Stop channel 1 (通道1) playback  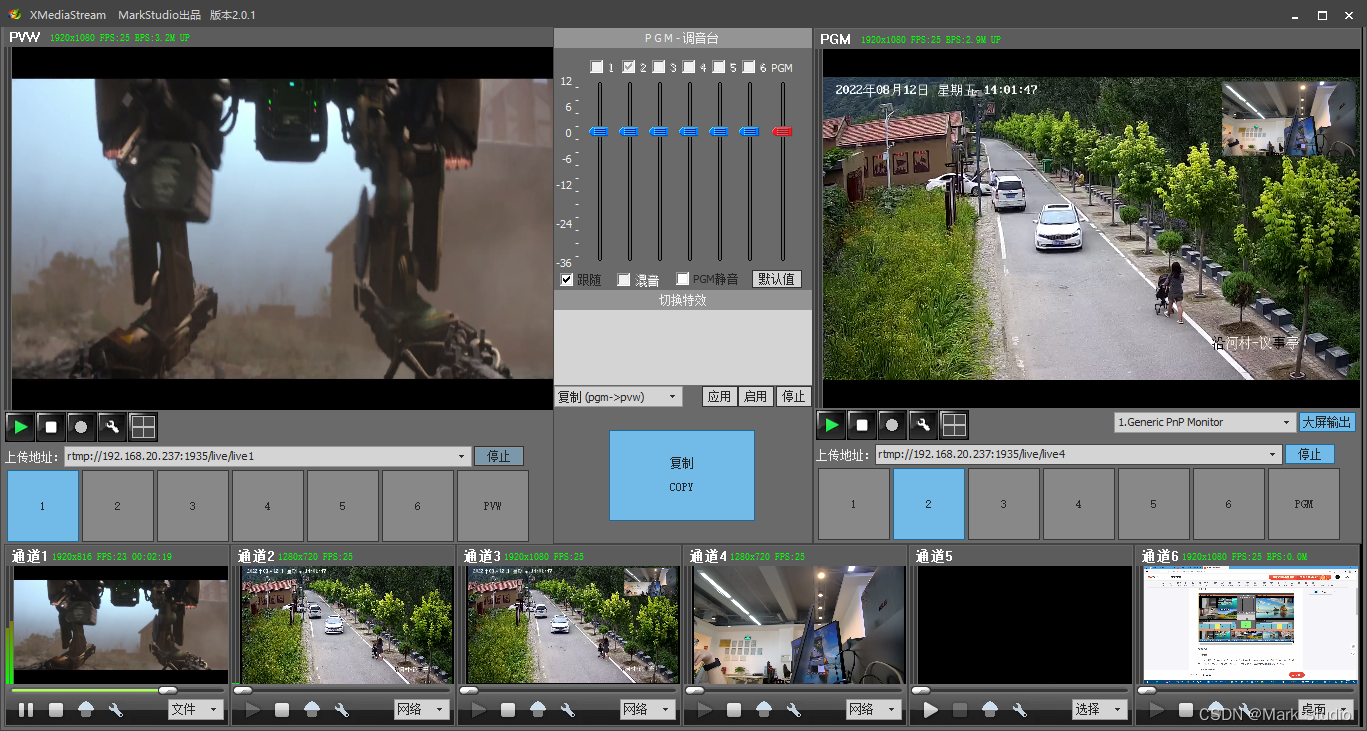coord(56,710)
